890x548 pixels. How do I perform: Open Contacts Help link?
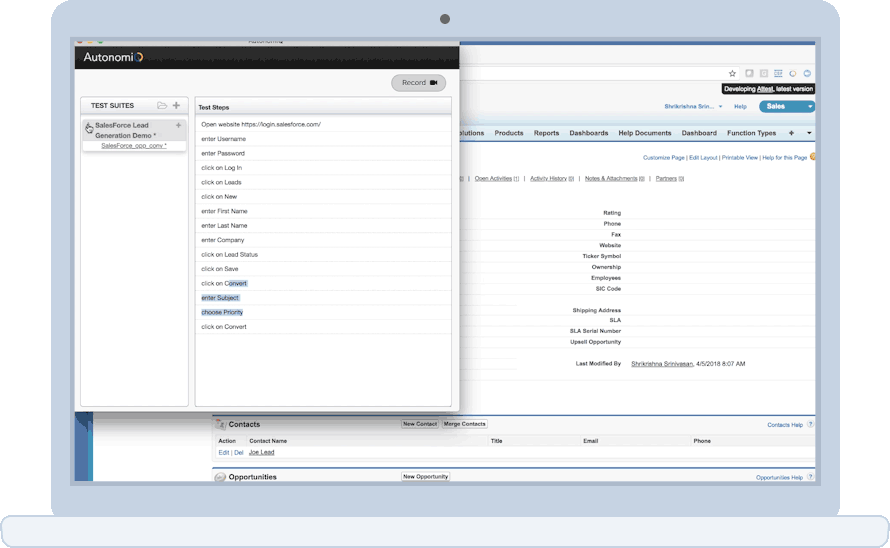point(785,425)
